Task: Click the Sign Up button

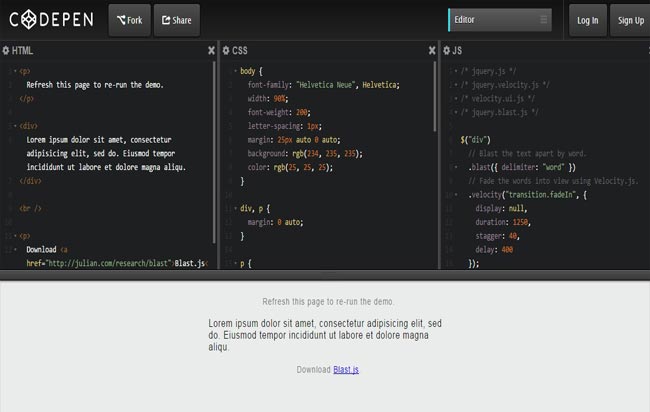Action: [x=631, y=20]
